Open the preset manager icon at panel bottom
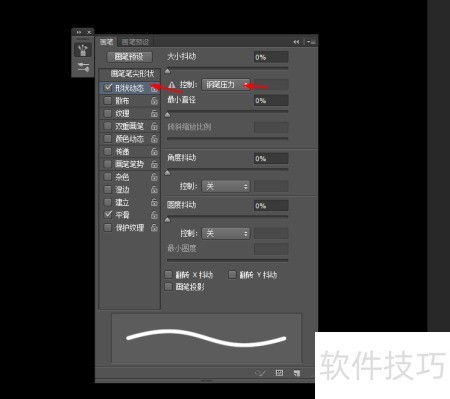The image size is (450, 399). (279, 373)
